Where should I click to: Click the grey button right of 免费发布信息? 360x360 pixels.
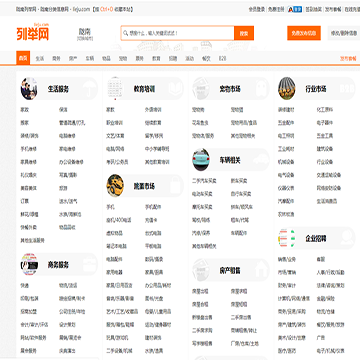click(x=344, y=33)
